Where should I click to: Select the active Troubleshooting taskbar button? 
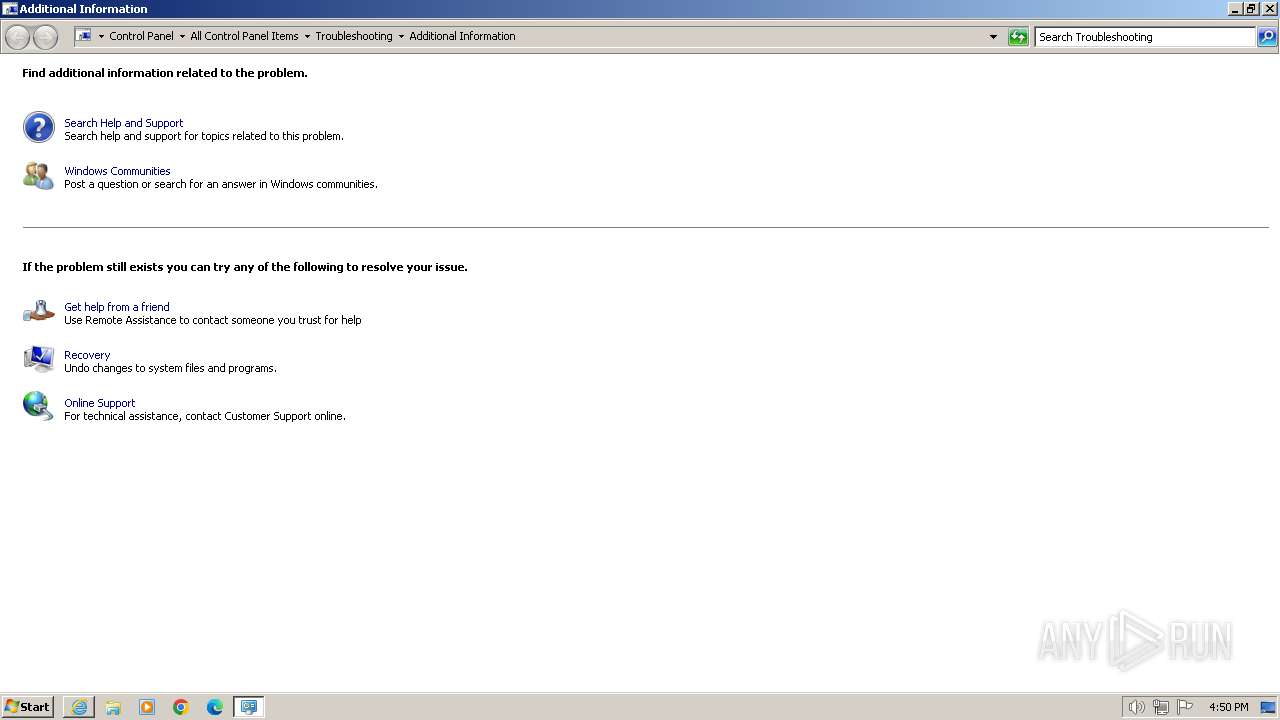click(249, 707)
